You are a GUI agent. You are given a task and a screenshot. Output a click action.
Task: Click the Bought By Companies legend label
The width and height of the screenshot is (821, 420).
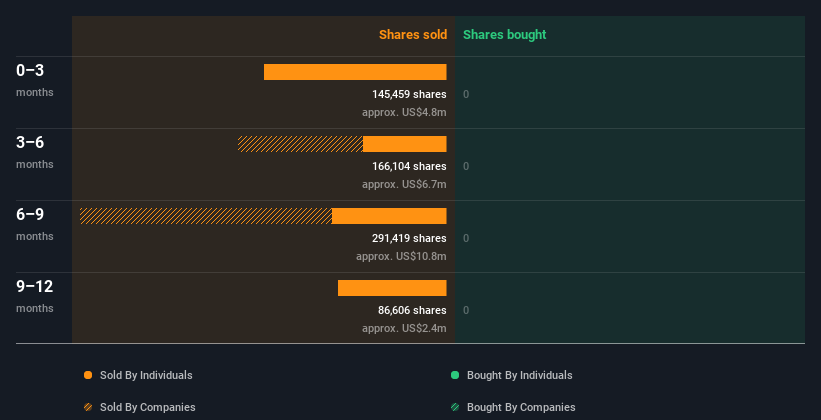tap(521, 407)
